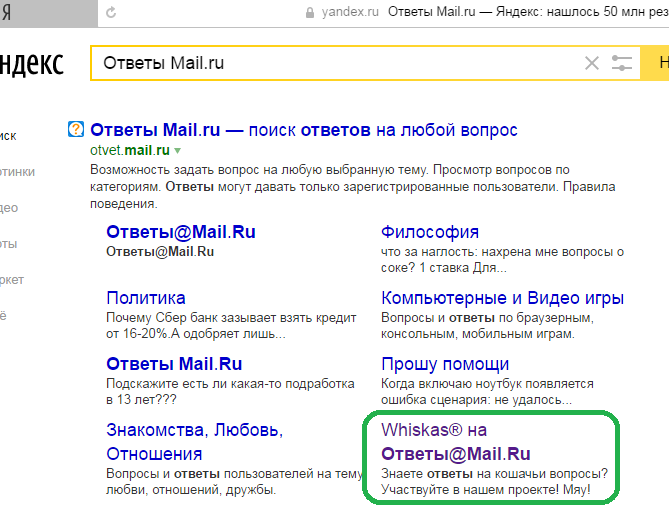Viewport: 669px width, 512px height.
Task: Click page title text 'нашлось 50 млн'
Action: click(596, 12)
